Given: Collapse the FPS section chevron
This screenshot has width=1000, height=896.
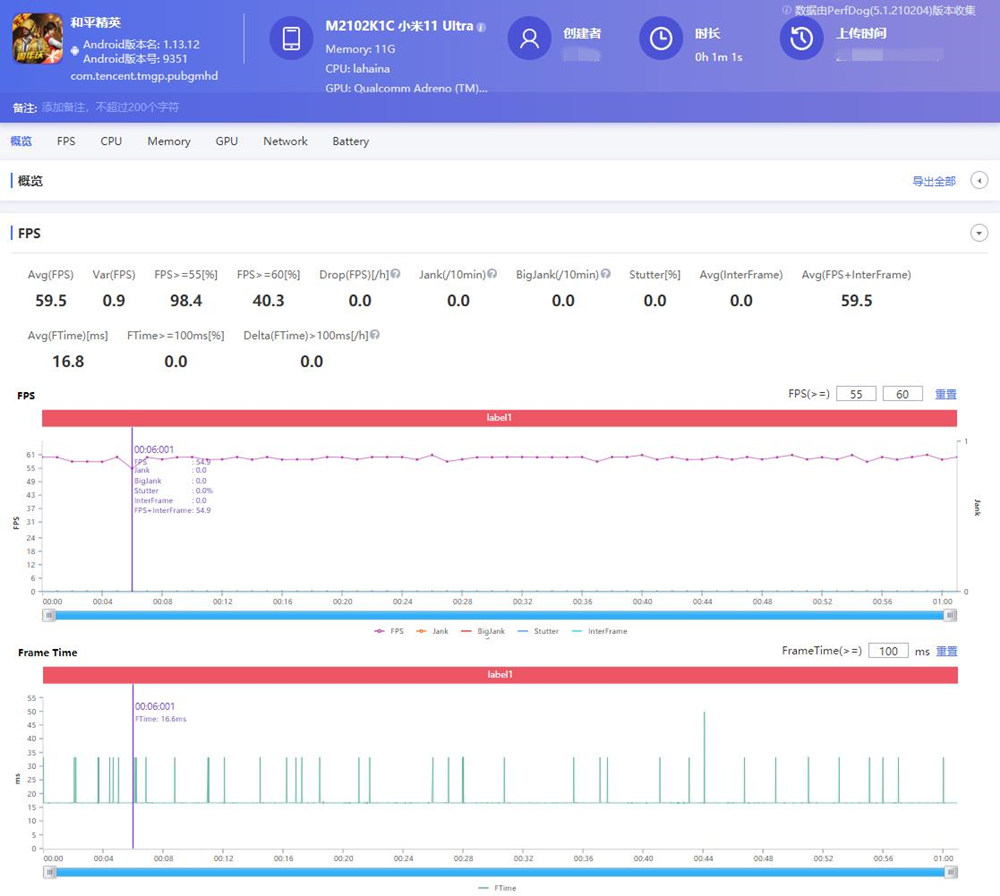Looking at the screenshot, I should [979, 233].
